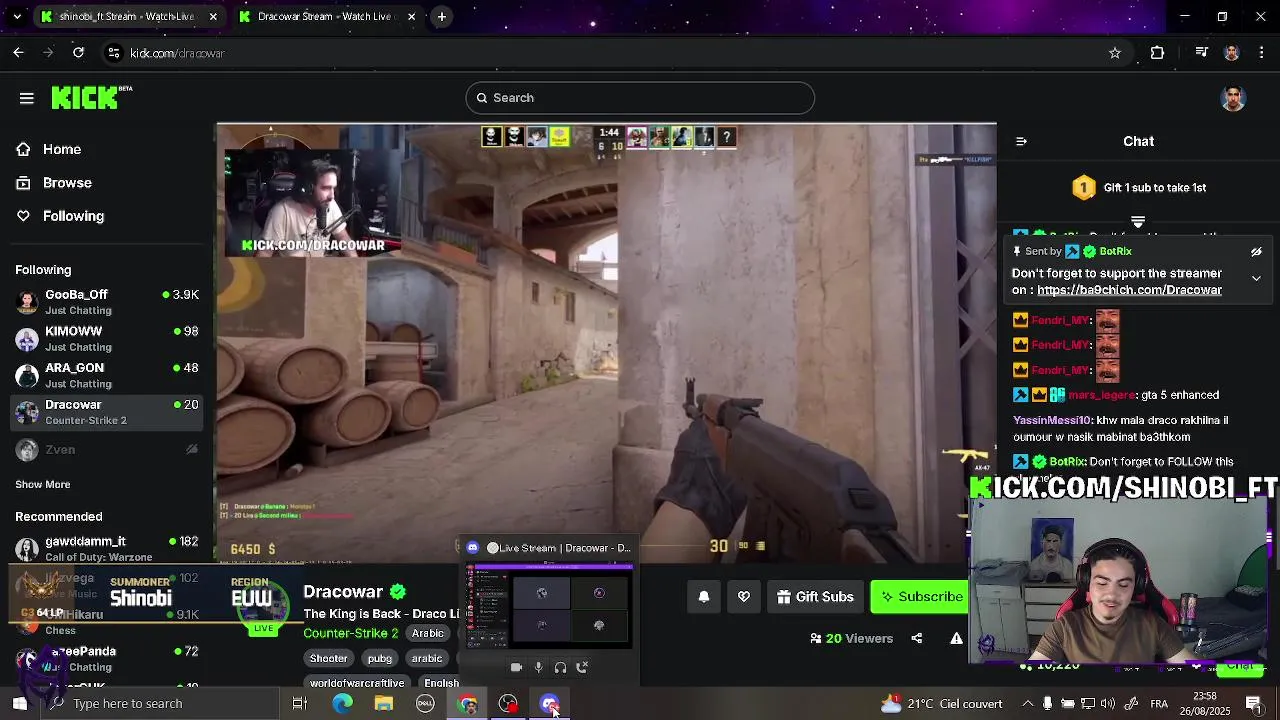Click the 20 Viewers count

(x=851, y=638)
